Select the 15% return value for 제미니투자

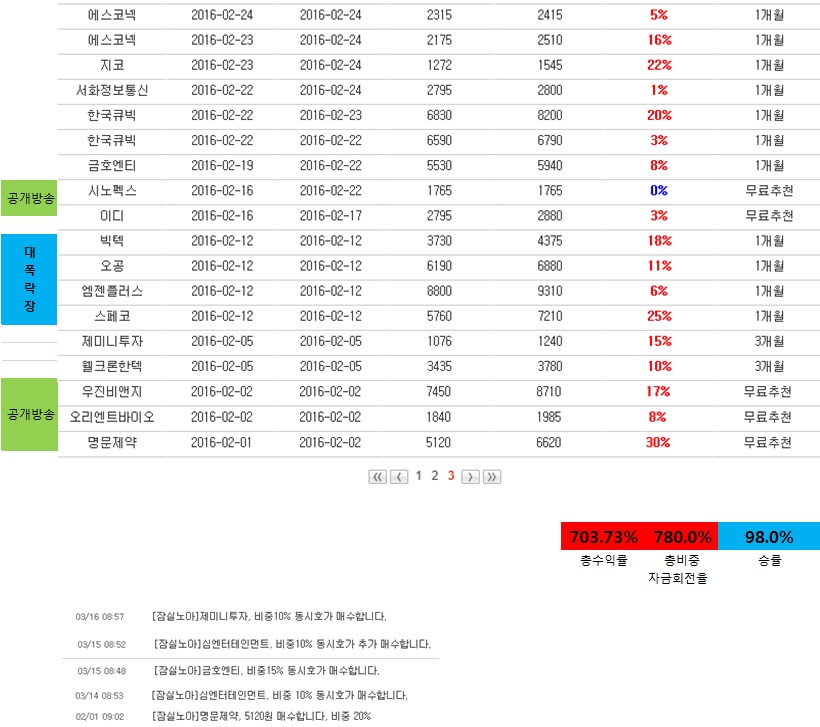[x=659, y=341]
